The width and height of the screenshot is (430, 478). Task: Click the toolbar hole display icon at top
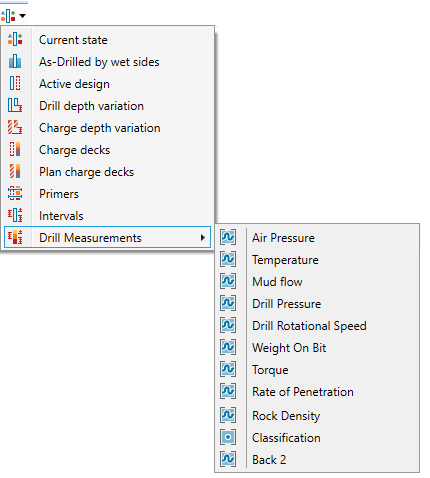(8, 16)
